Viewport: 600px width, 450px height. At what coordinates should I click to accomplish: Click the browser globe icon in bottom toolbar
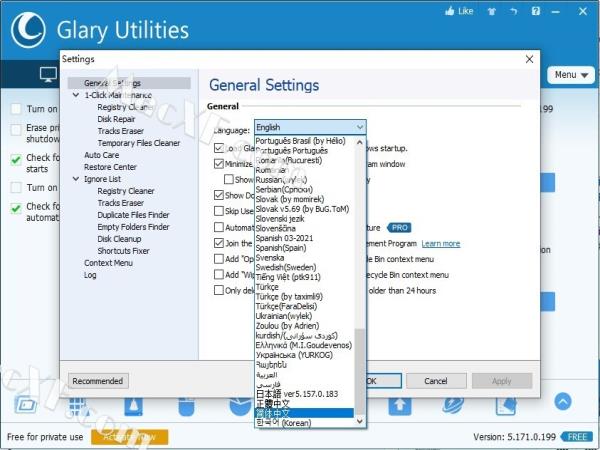pyautogui.click(x=453, y=406)
